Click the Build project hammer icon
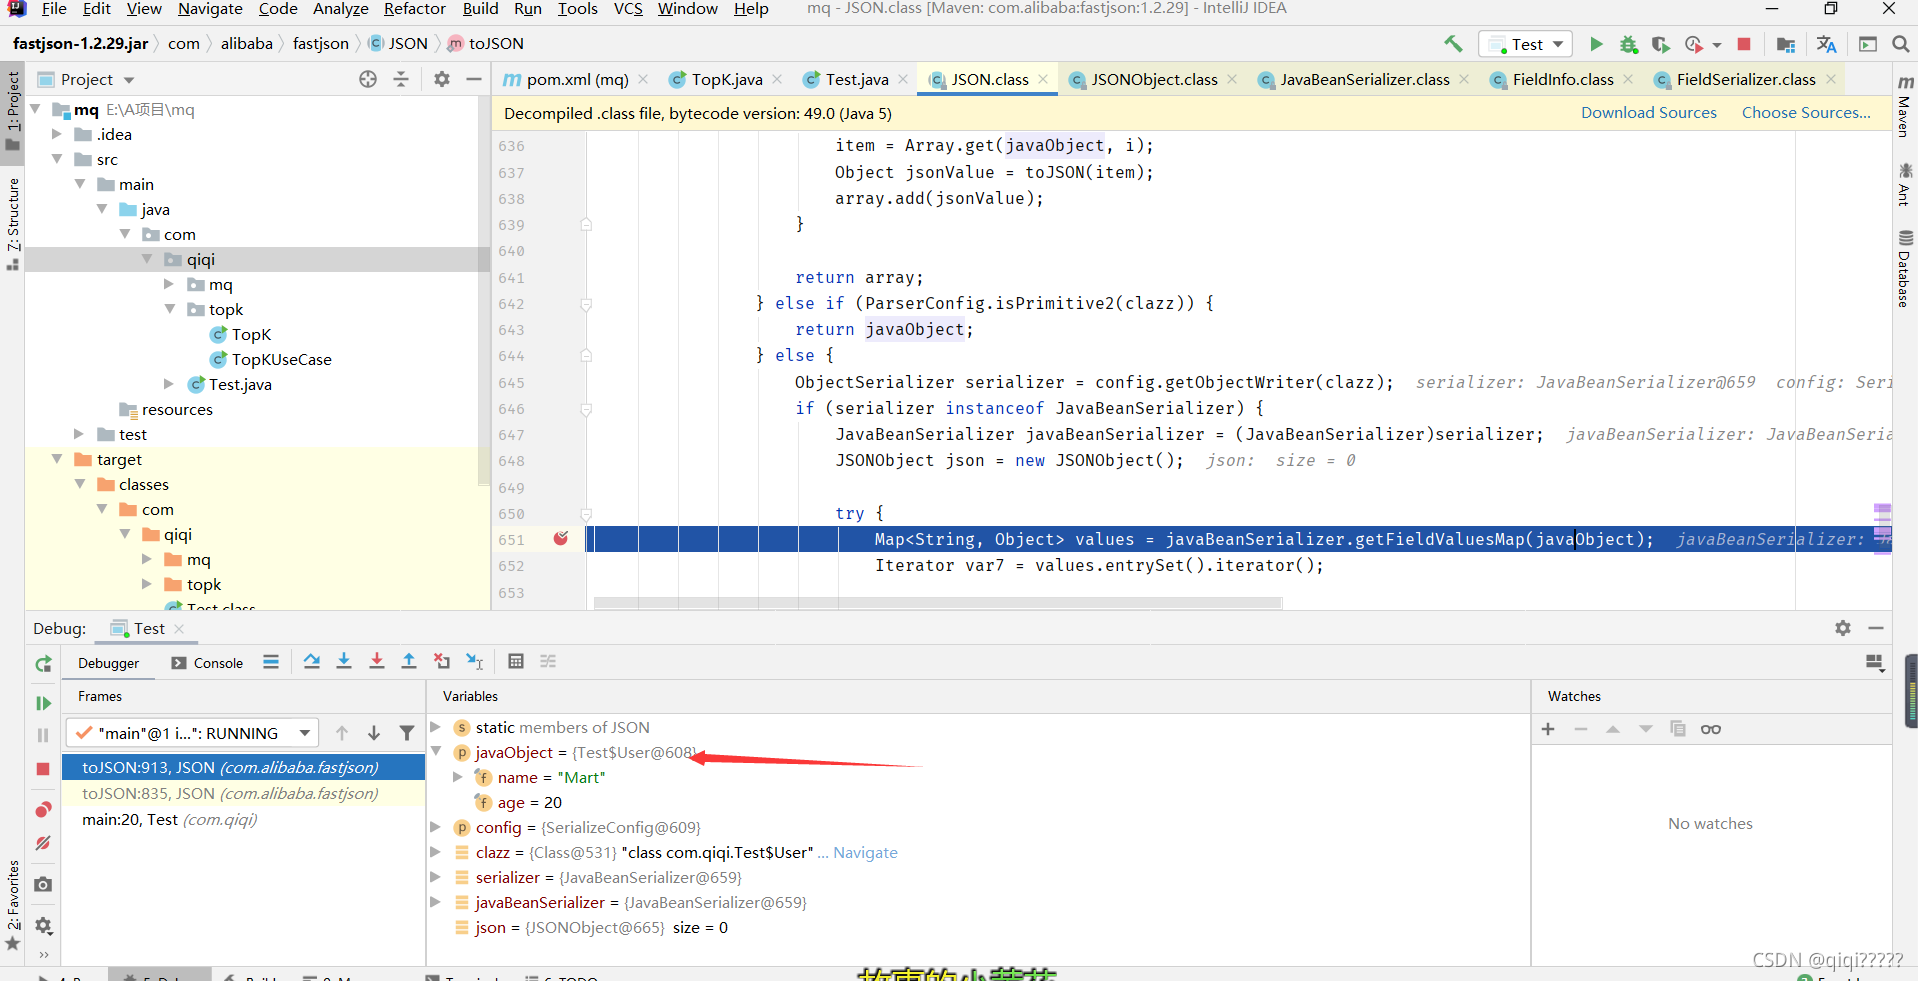Screen dimensions: 1918x981 click(1453, 44)
